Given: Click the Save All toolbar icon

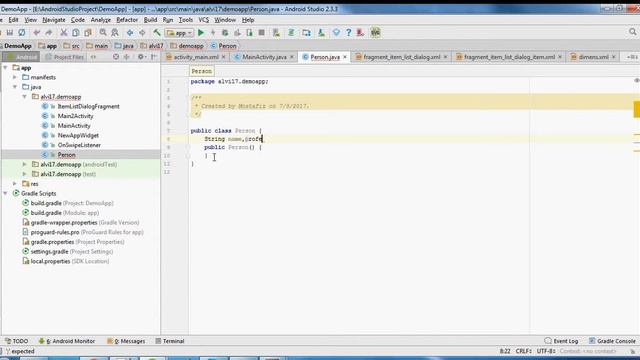Looking at the screenshot, I should coord(10,32).
